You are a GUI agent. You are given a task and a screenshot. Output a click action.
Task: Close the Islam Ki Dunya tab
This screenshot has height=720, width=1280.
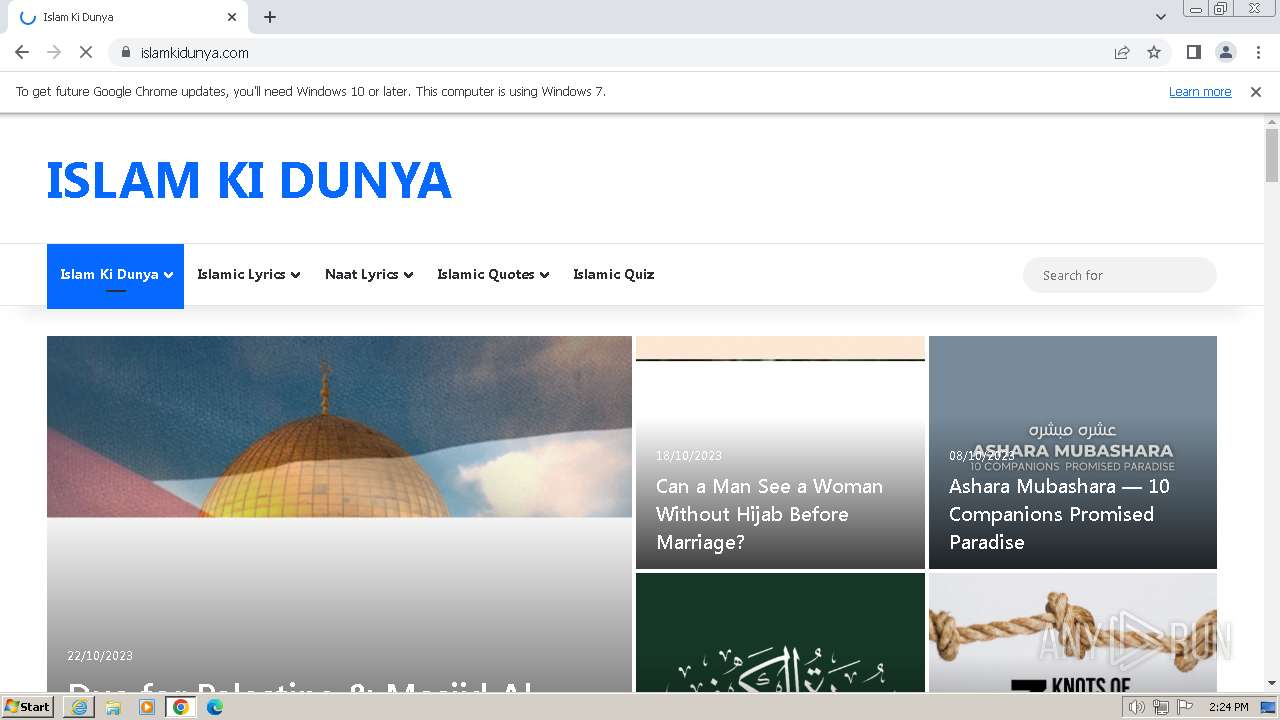(232, 17)
